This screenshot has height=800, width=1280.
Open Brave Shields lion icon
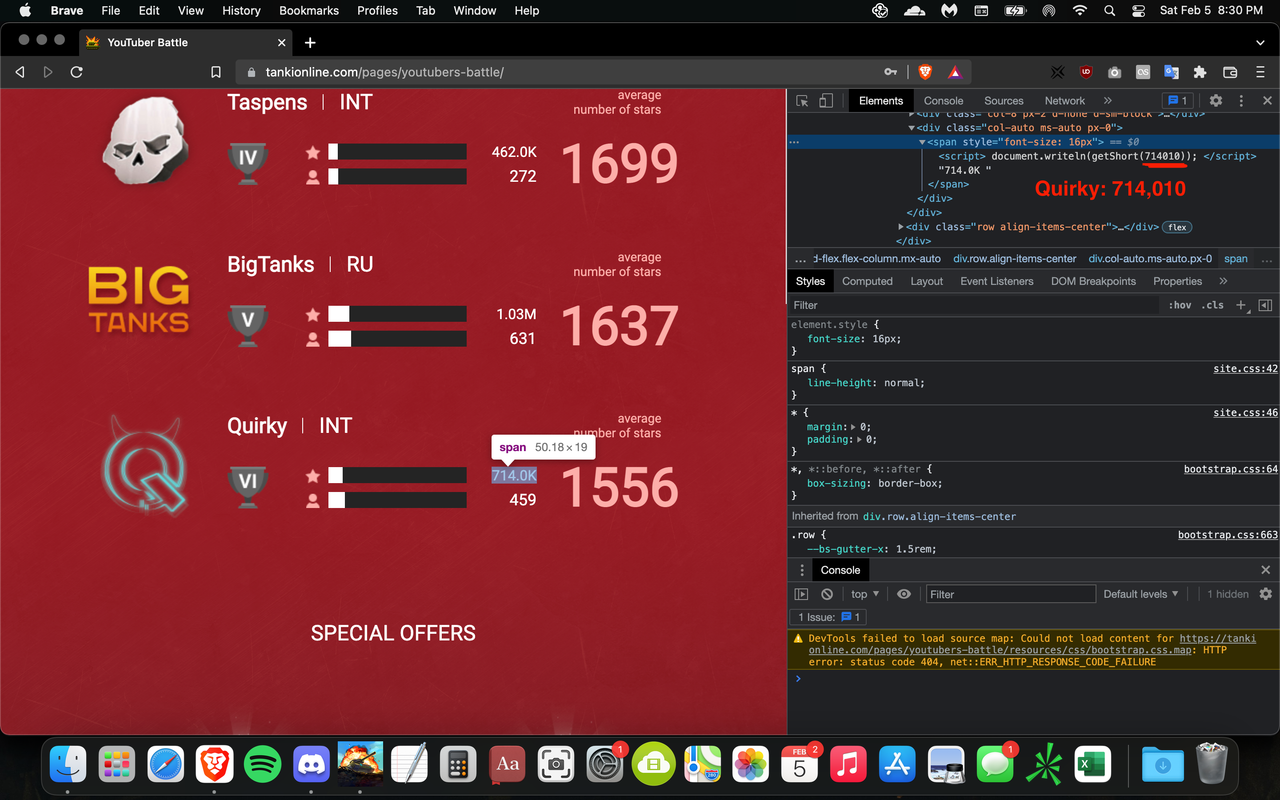(925, 72)
